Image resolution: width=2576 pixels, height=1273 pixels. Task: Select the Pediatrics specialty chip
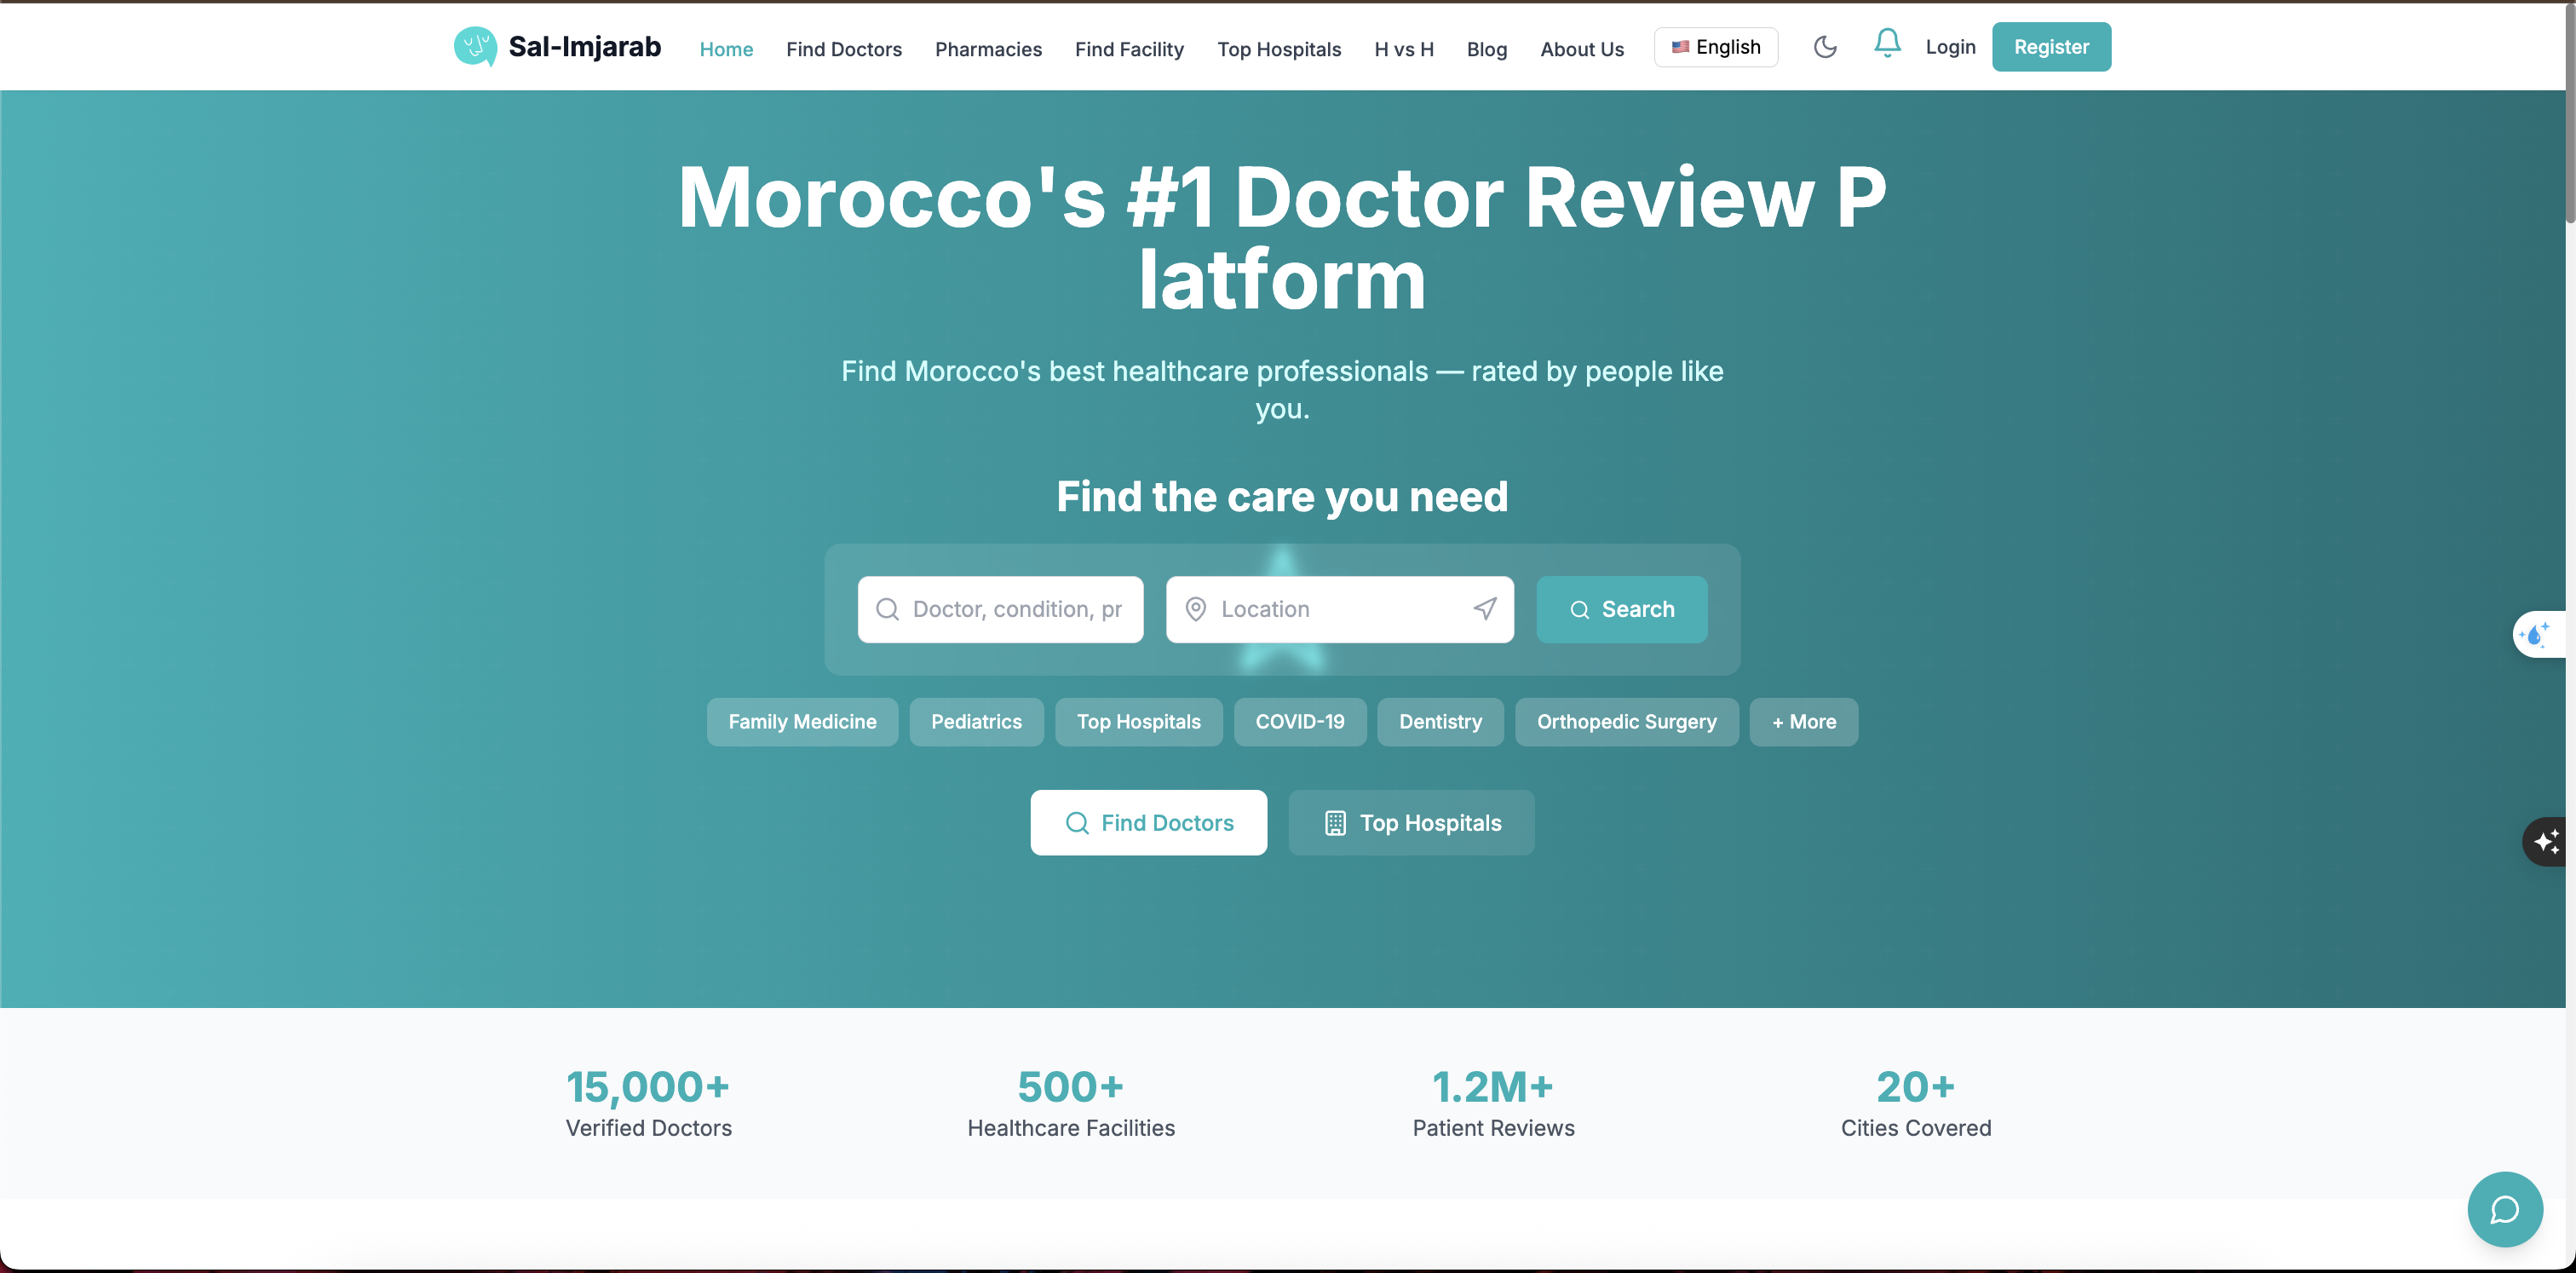tap(976, 722)
